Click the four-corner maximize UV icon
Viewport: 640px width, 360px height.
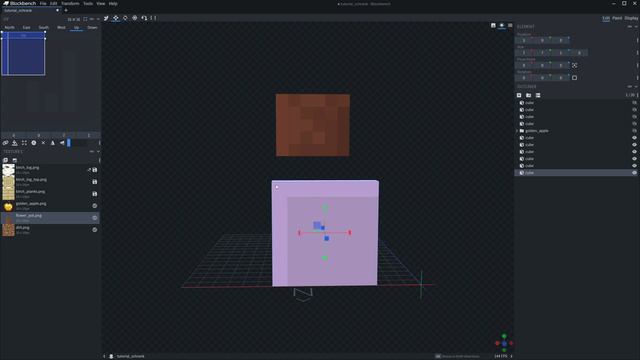[24, 143]
